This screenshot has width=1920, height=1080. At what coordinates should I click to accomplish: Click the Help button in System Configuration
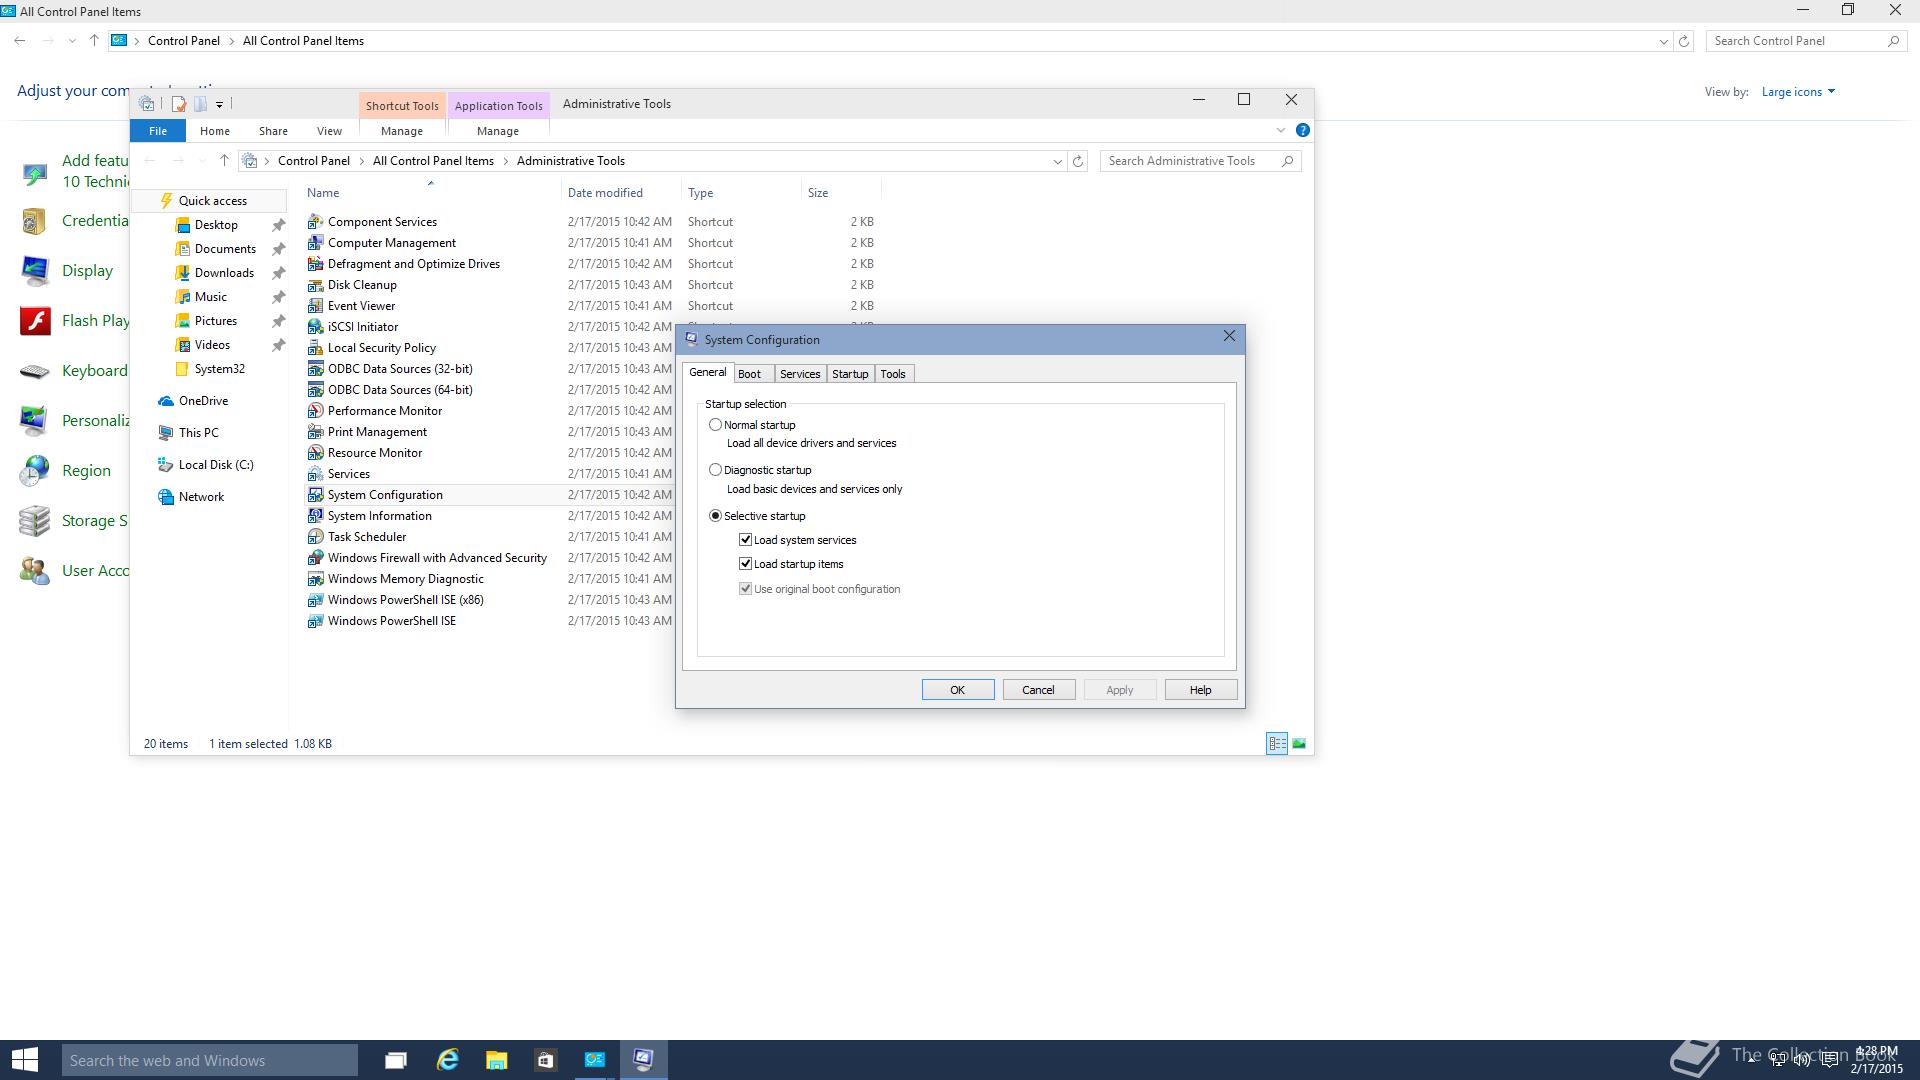(x=1201, y=690)
